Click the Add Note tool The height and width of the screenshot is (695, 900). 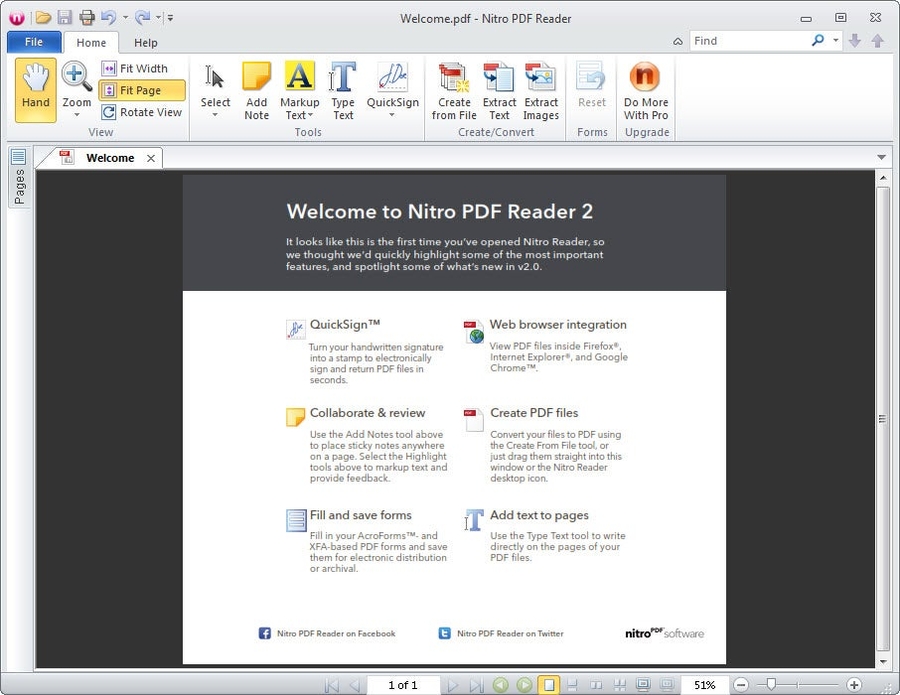pos(256,88)
